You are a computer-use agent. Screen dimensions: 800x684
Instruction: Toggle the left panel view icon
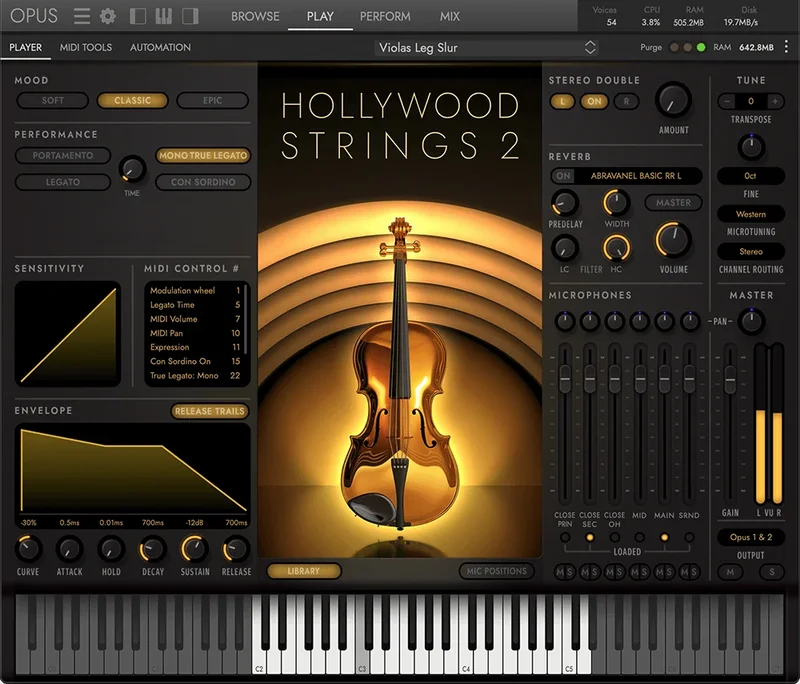pyautogui.click(x=138, y=16)
